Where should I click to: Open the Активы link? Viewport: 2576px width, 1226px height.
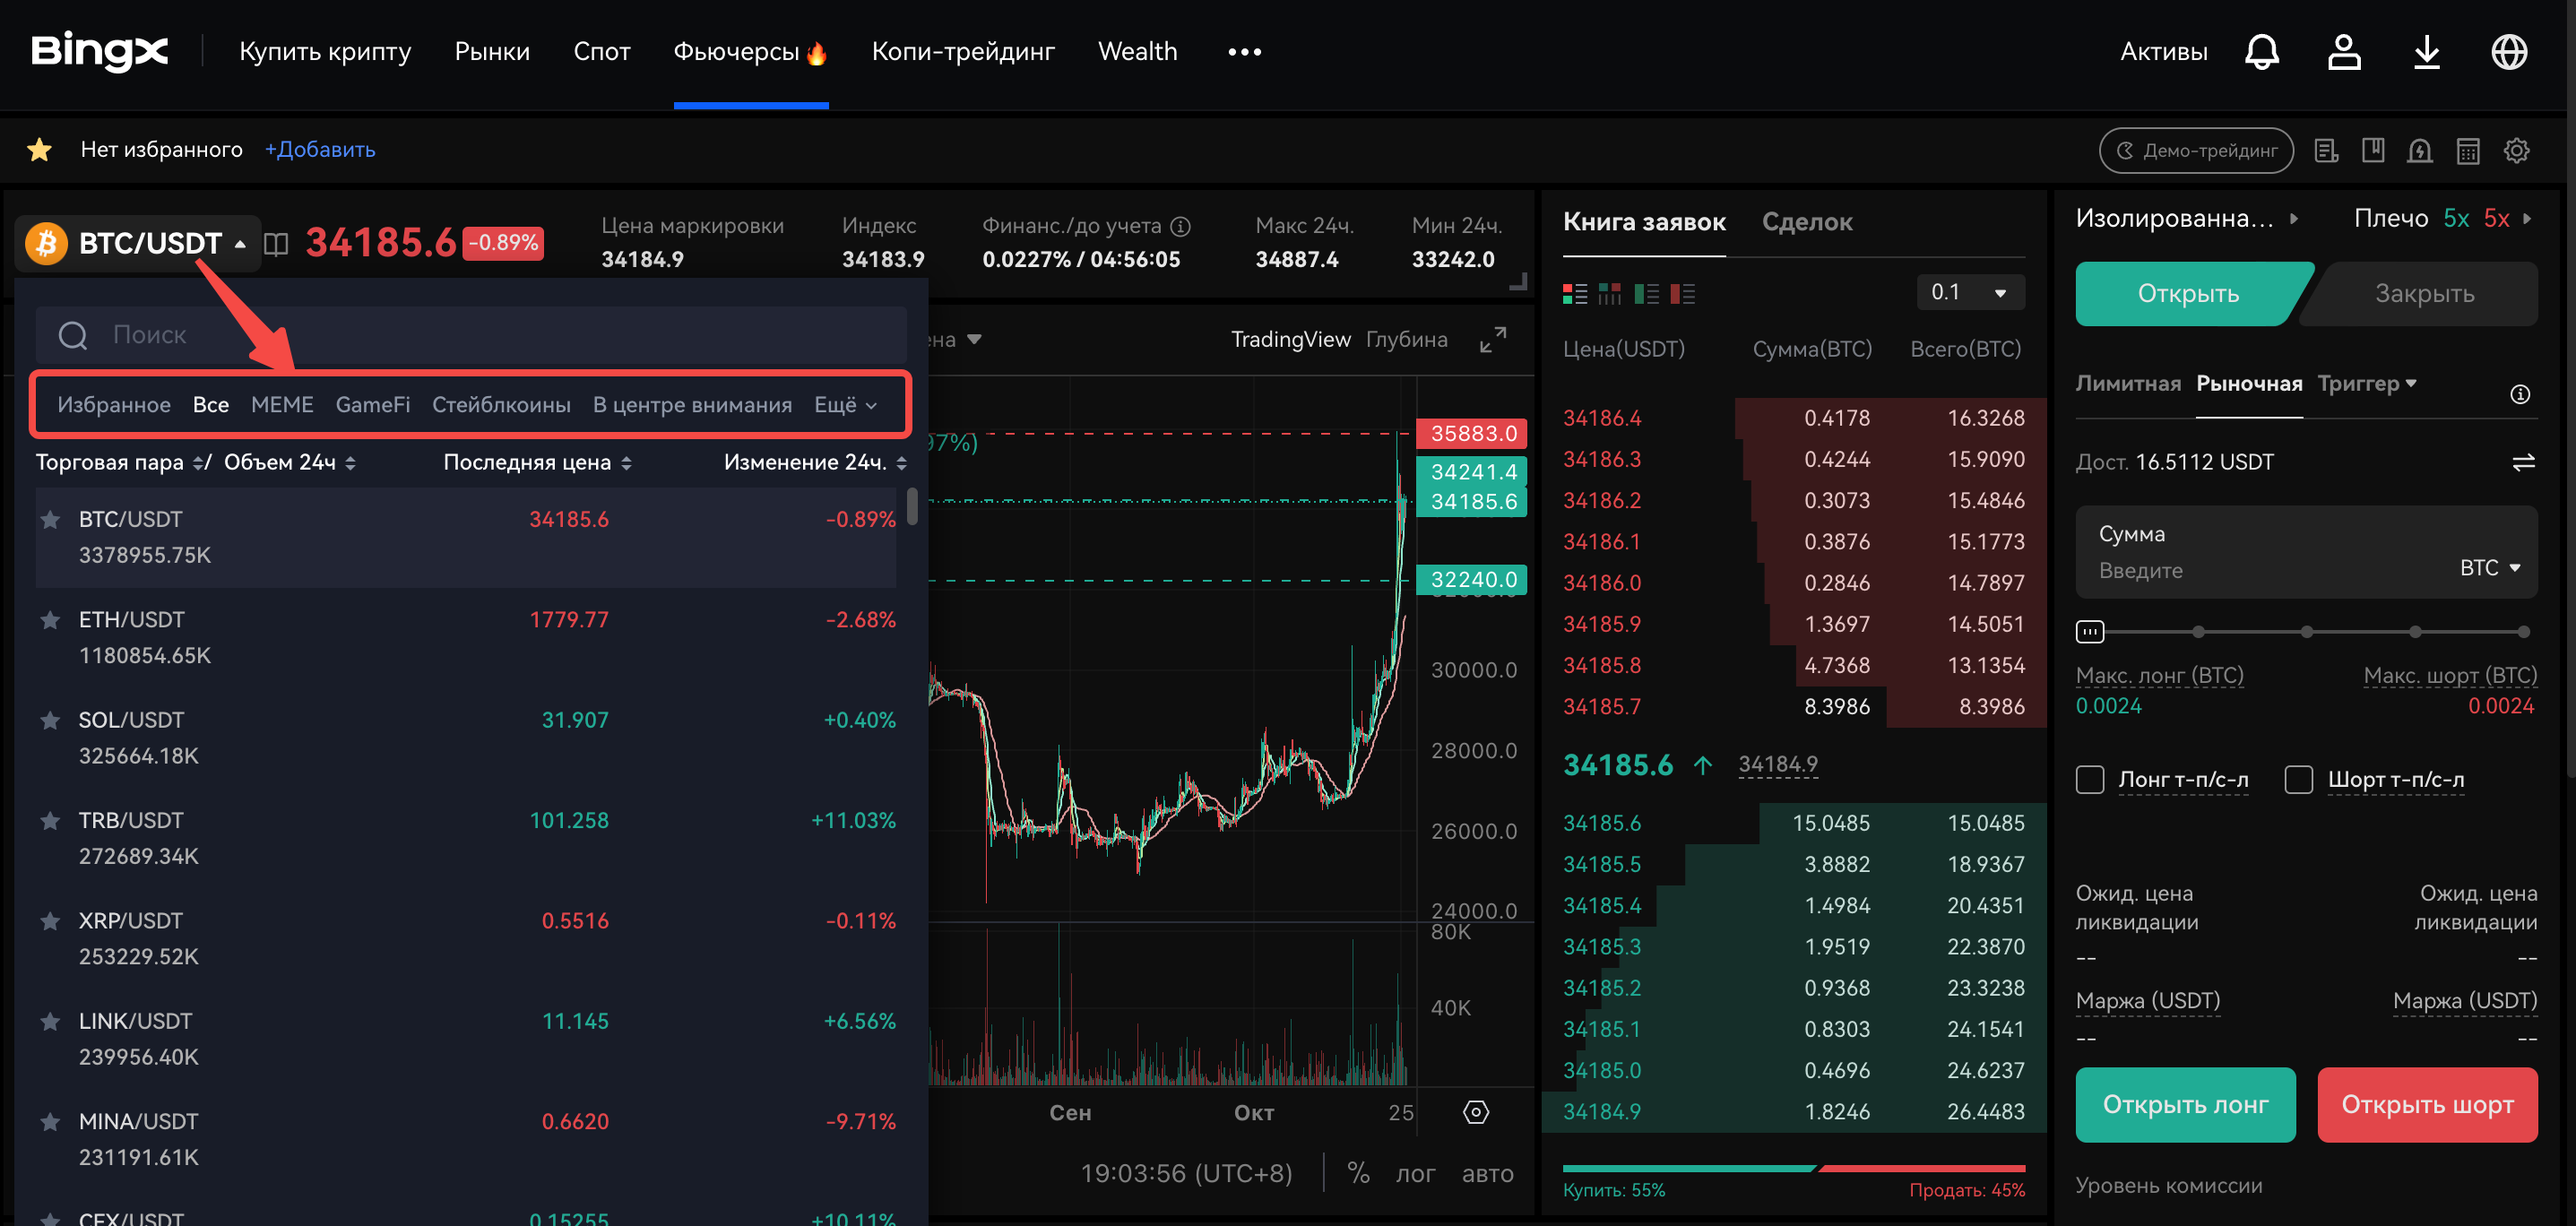pos(2163,52)
